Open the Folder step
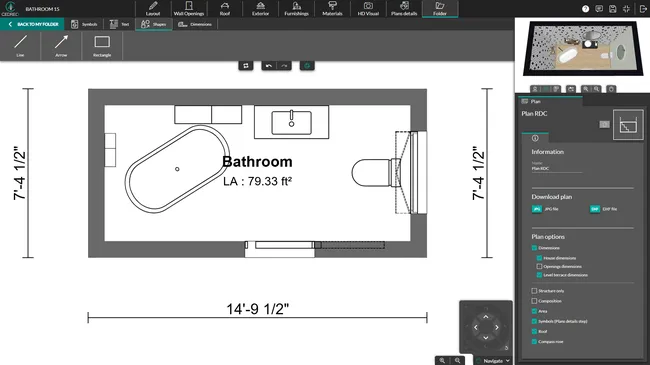The height and width of the screenshot is (365, 650). (x=440, y=9)
